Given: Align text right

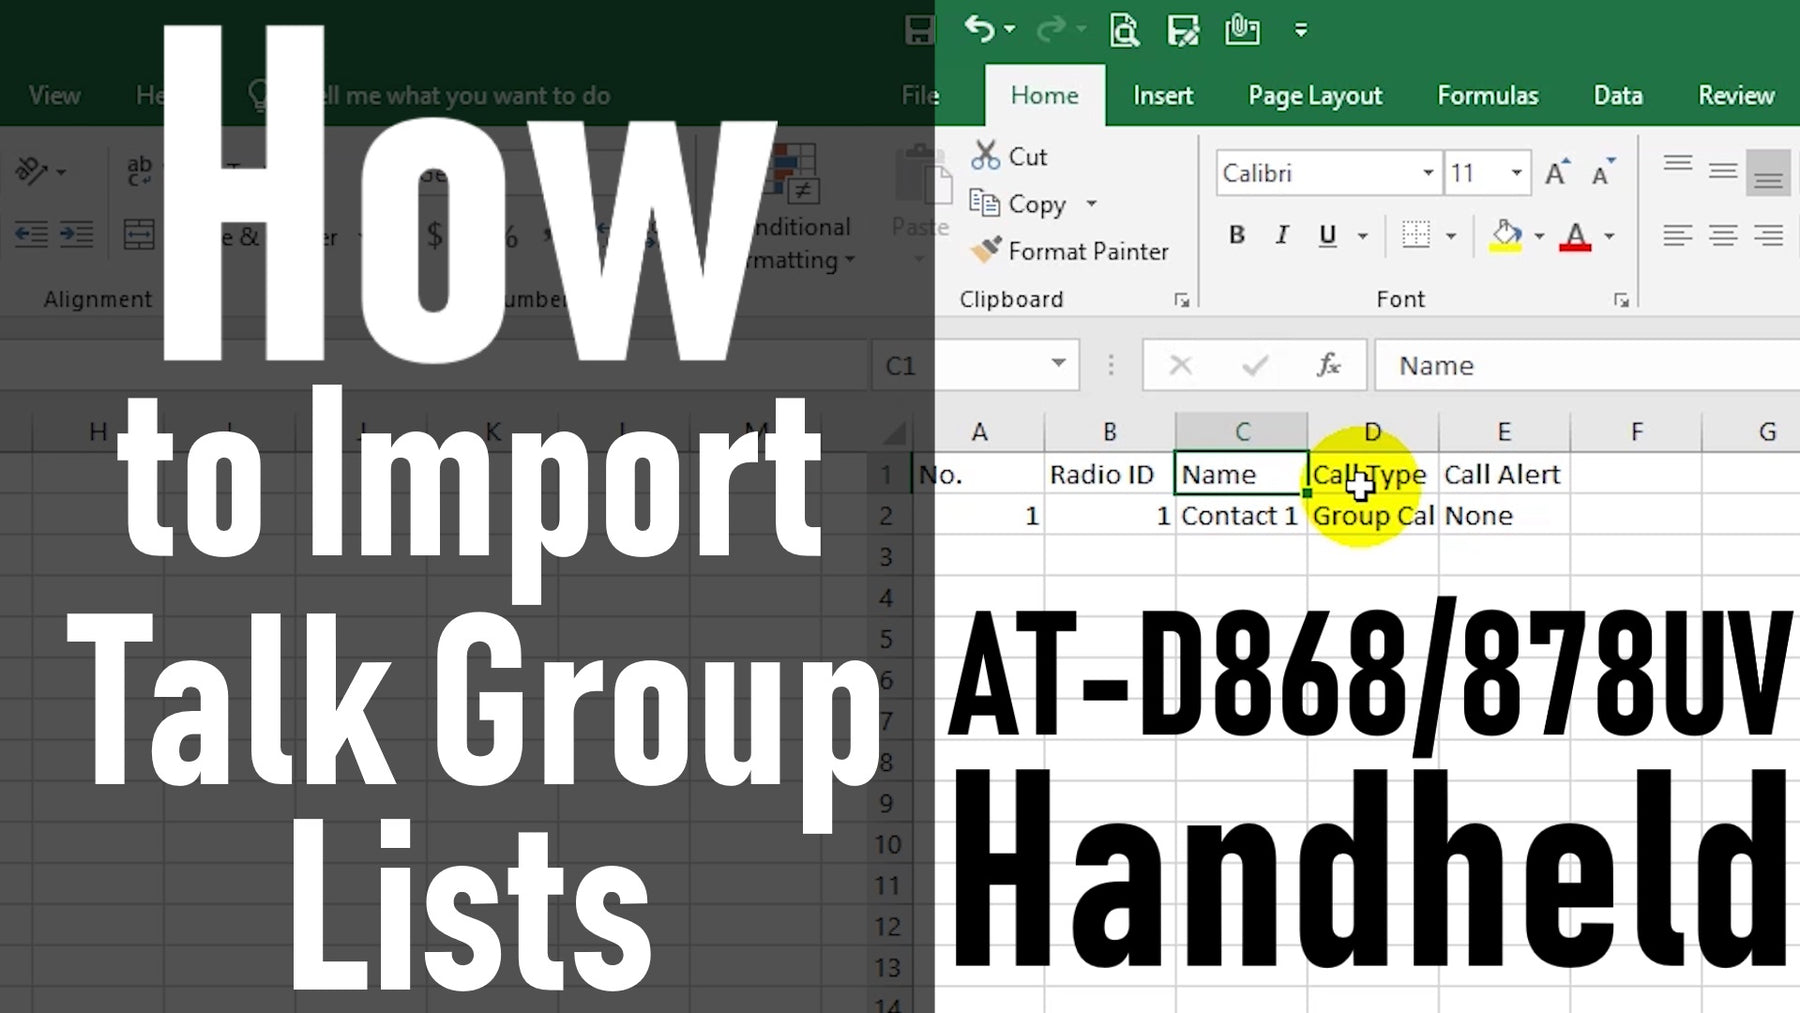Looking at the screenshot, I should (x=1767, y=235).
